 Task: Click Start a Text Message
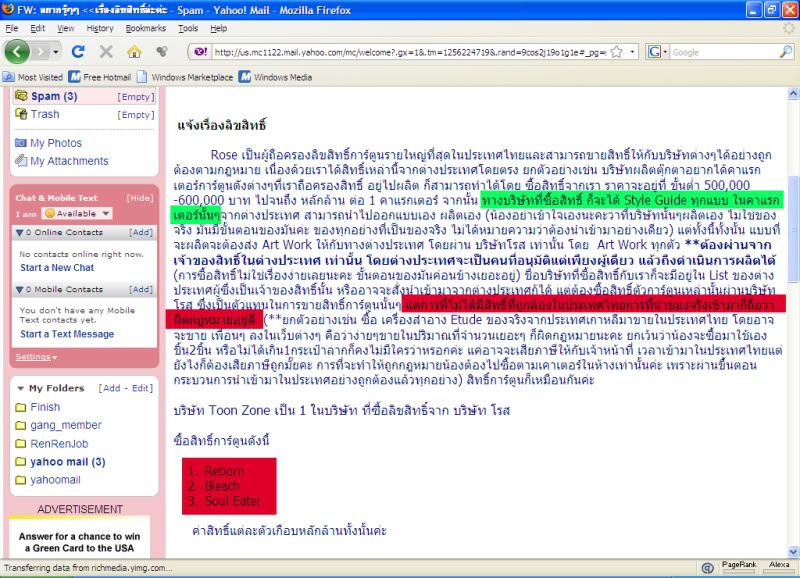coord(67,334)
